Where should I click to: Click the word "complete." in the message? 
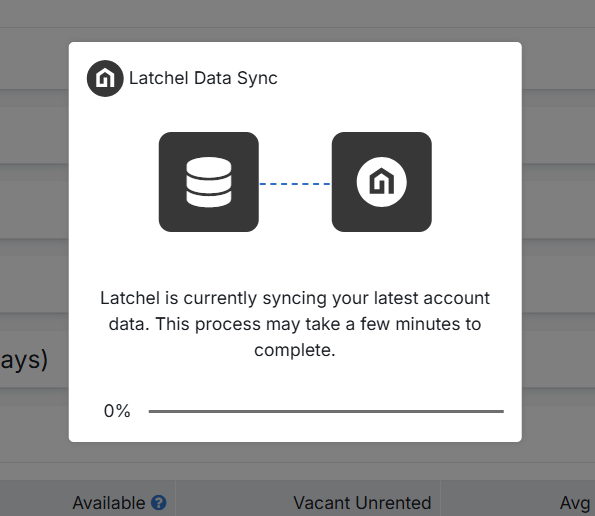point(295,350)
